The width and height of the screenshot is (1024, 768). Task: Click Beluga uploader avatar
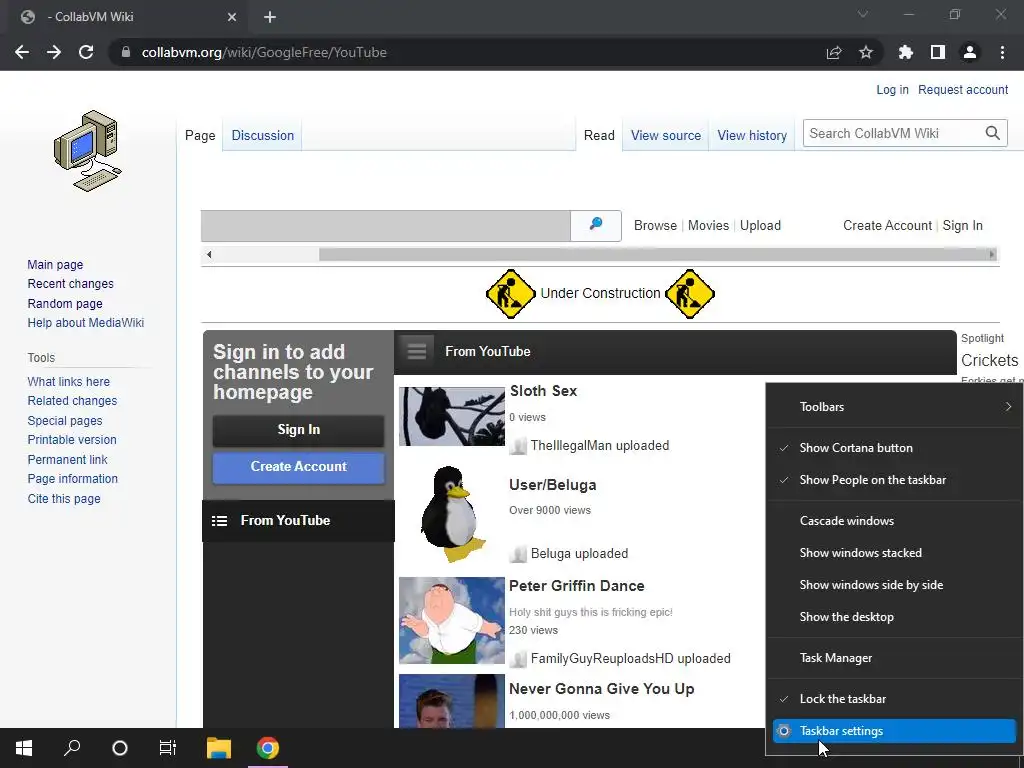(518, 554)
